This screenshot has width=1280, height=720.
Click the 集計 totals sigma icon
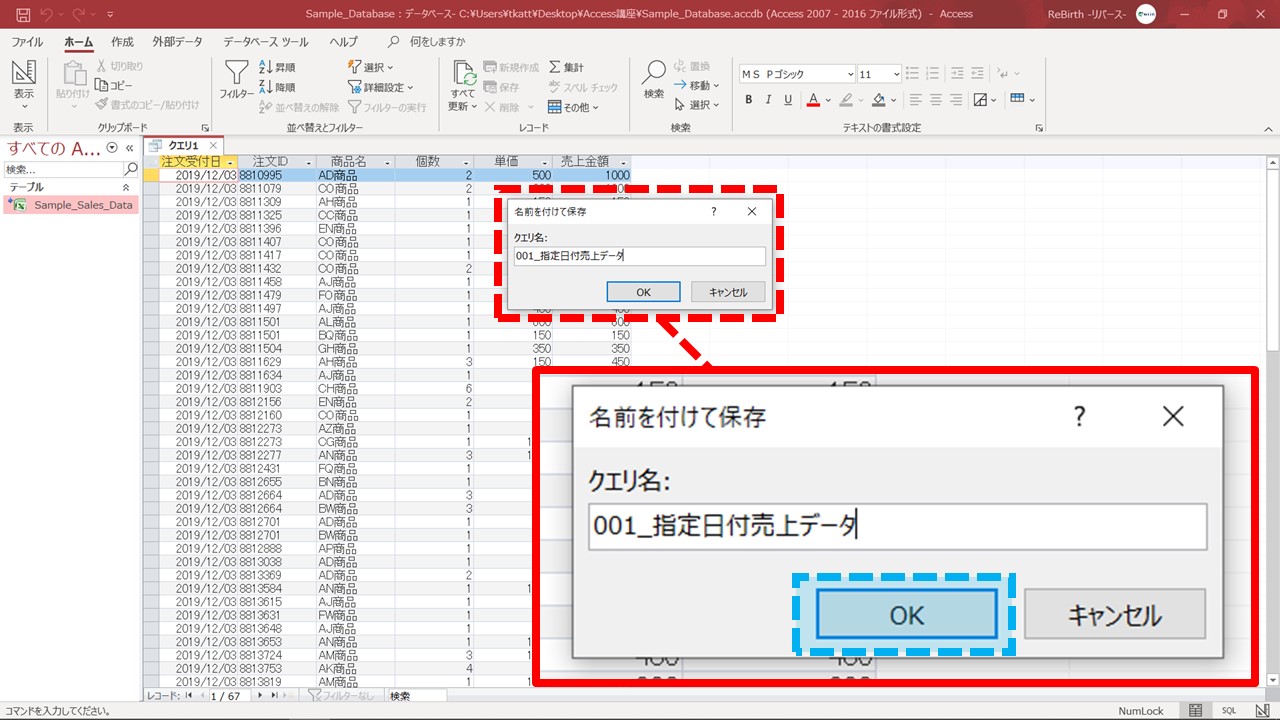coord(566,67)
